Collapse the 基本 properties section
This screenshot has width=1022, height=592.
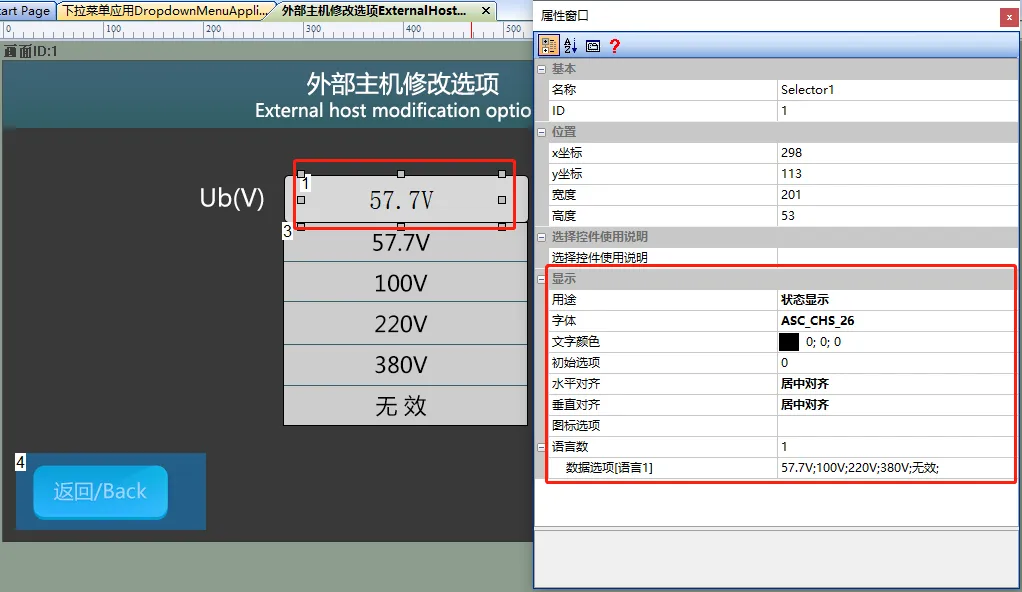[540, 68]
